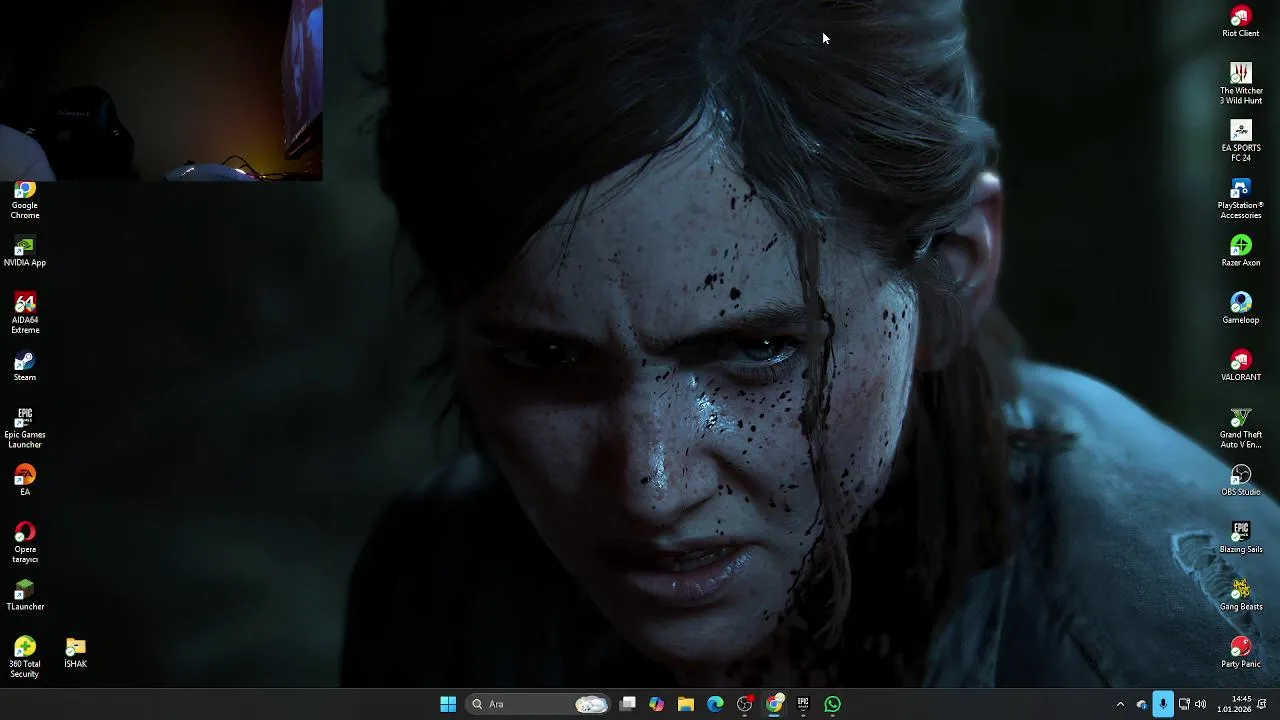This screenshot has height=720, width=1280.
Task: Select the EA app desktop icon
Action: coord(25,480)
